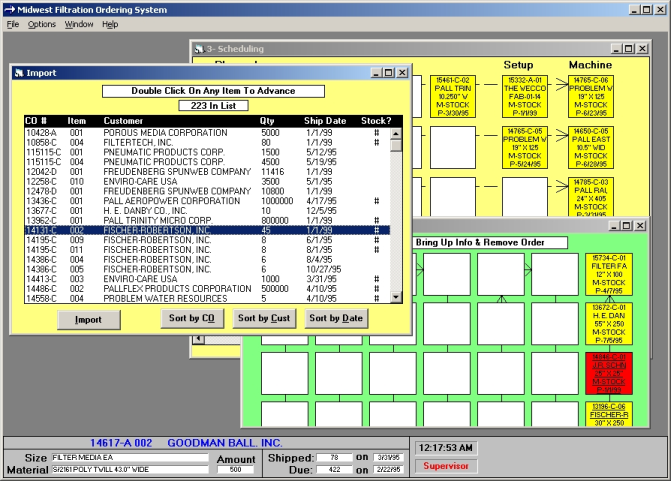Click the Midwest Filtration app title icon
This screenshot has width=671, height=481.
pos(9,8)
